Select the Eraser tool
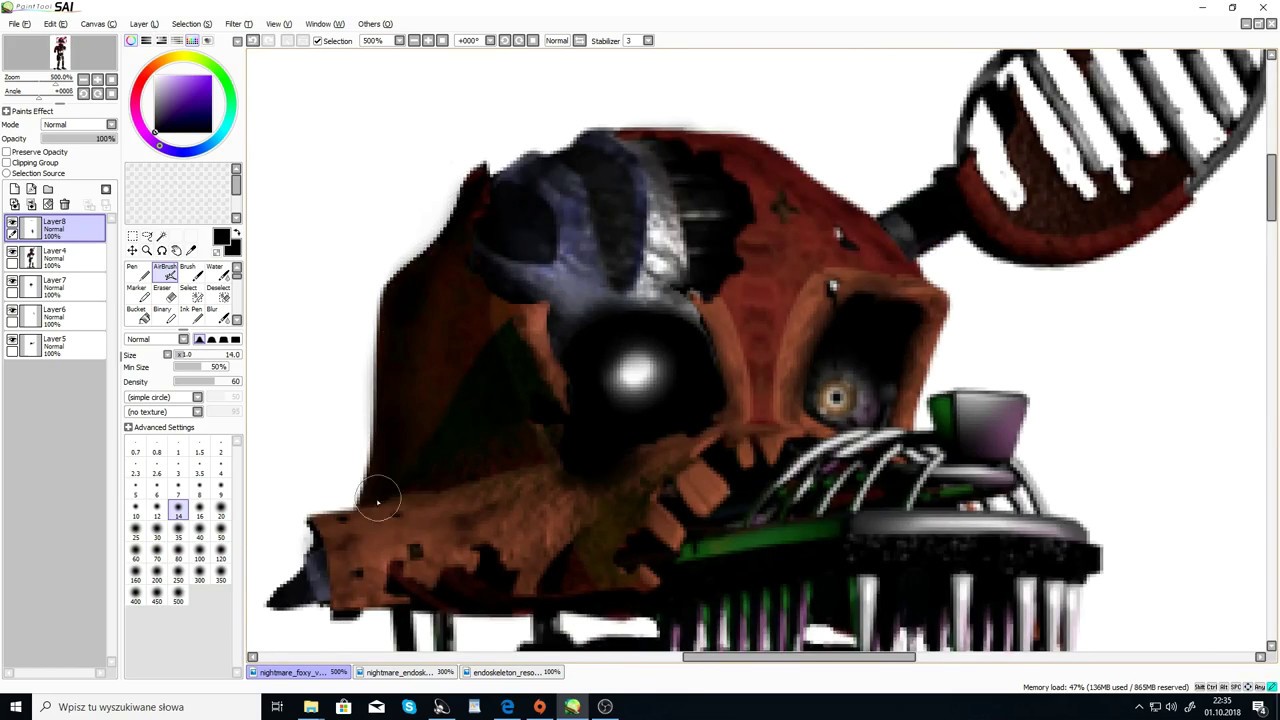Viewport: 1280px width, 720px height. (164, 293)
